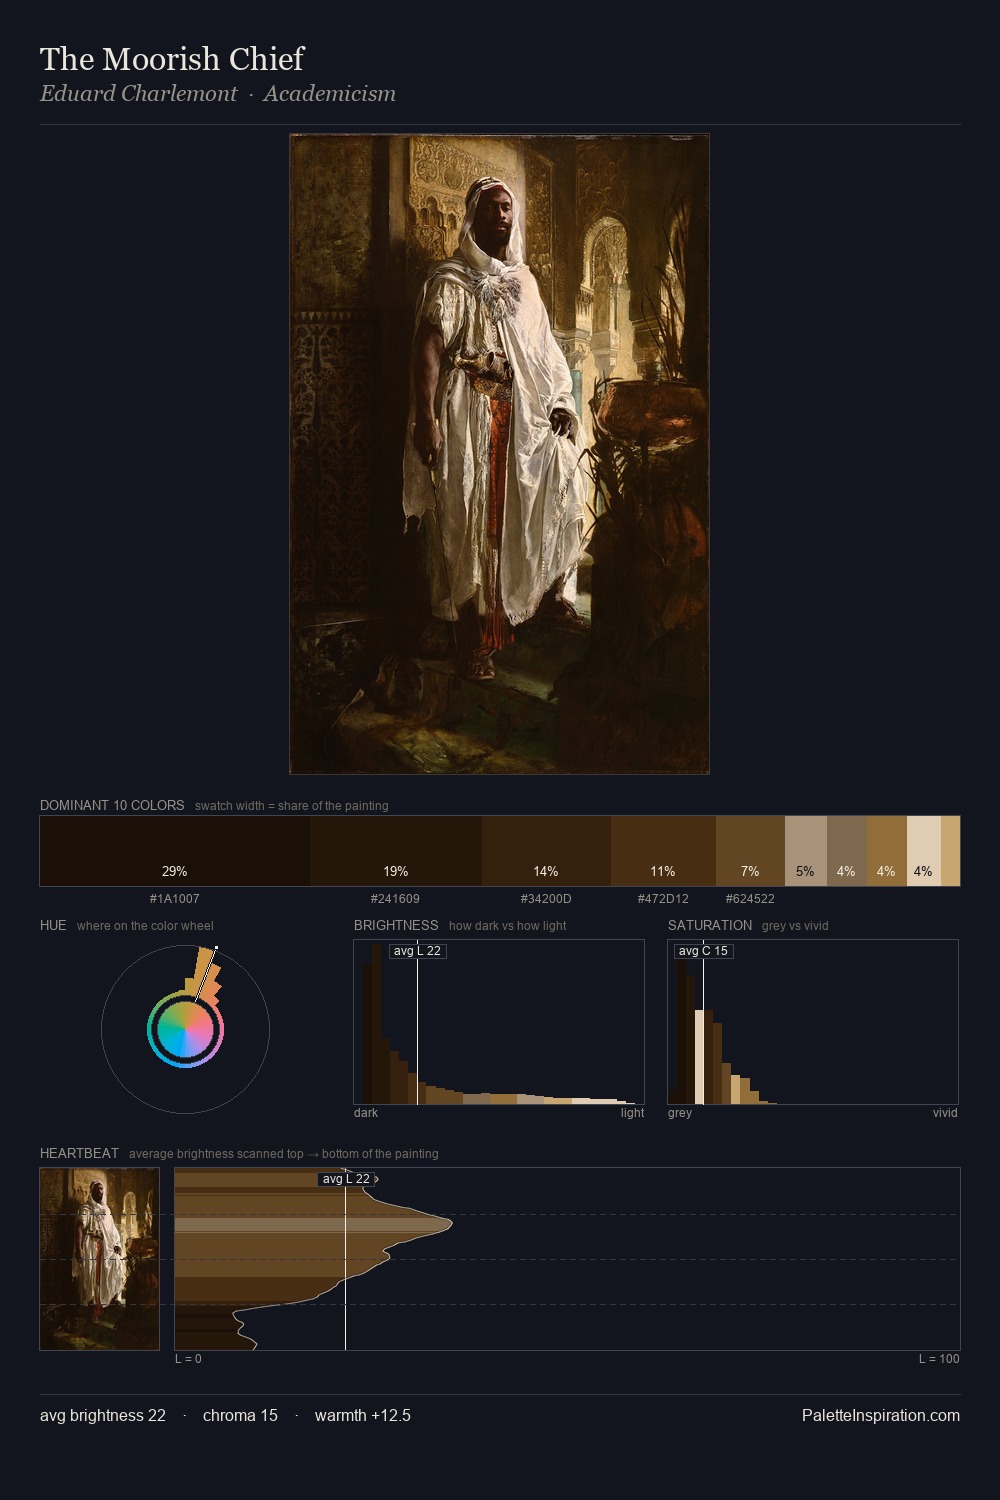Select the 11% swatch #472D12
Viewport: 1000px width, 1500px height.
point(663,851)
